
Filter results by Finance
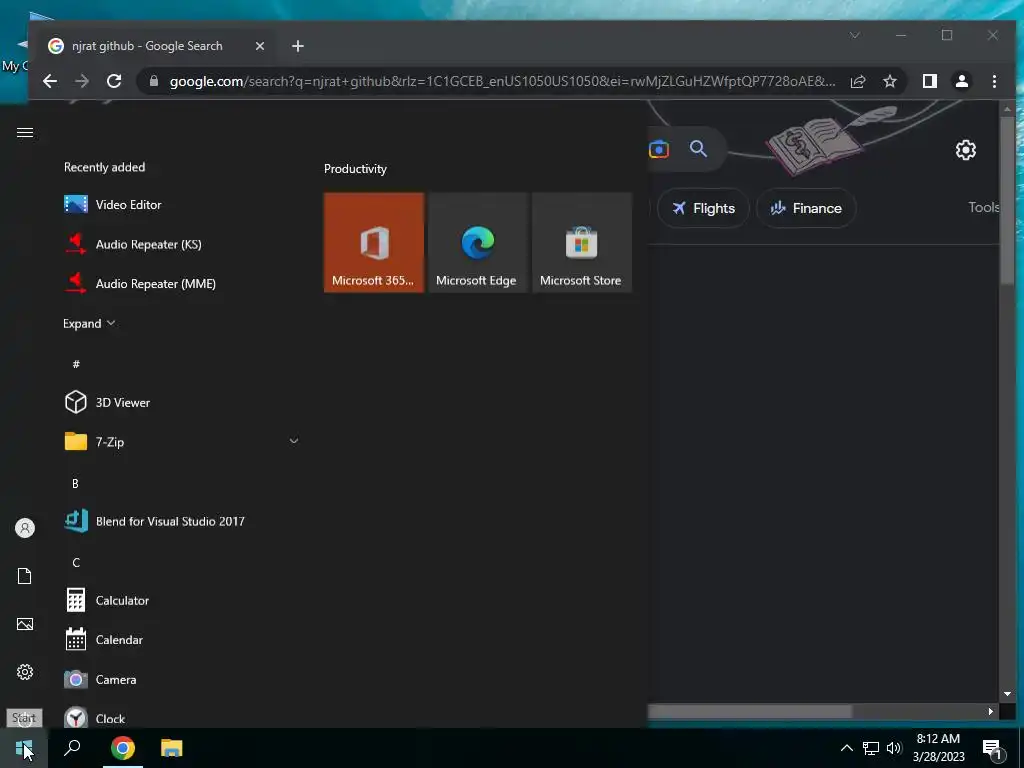pos(806,208)
